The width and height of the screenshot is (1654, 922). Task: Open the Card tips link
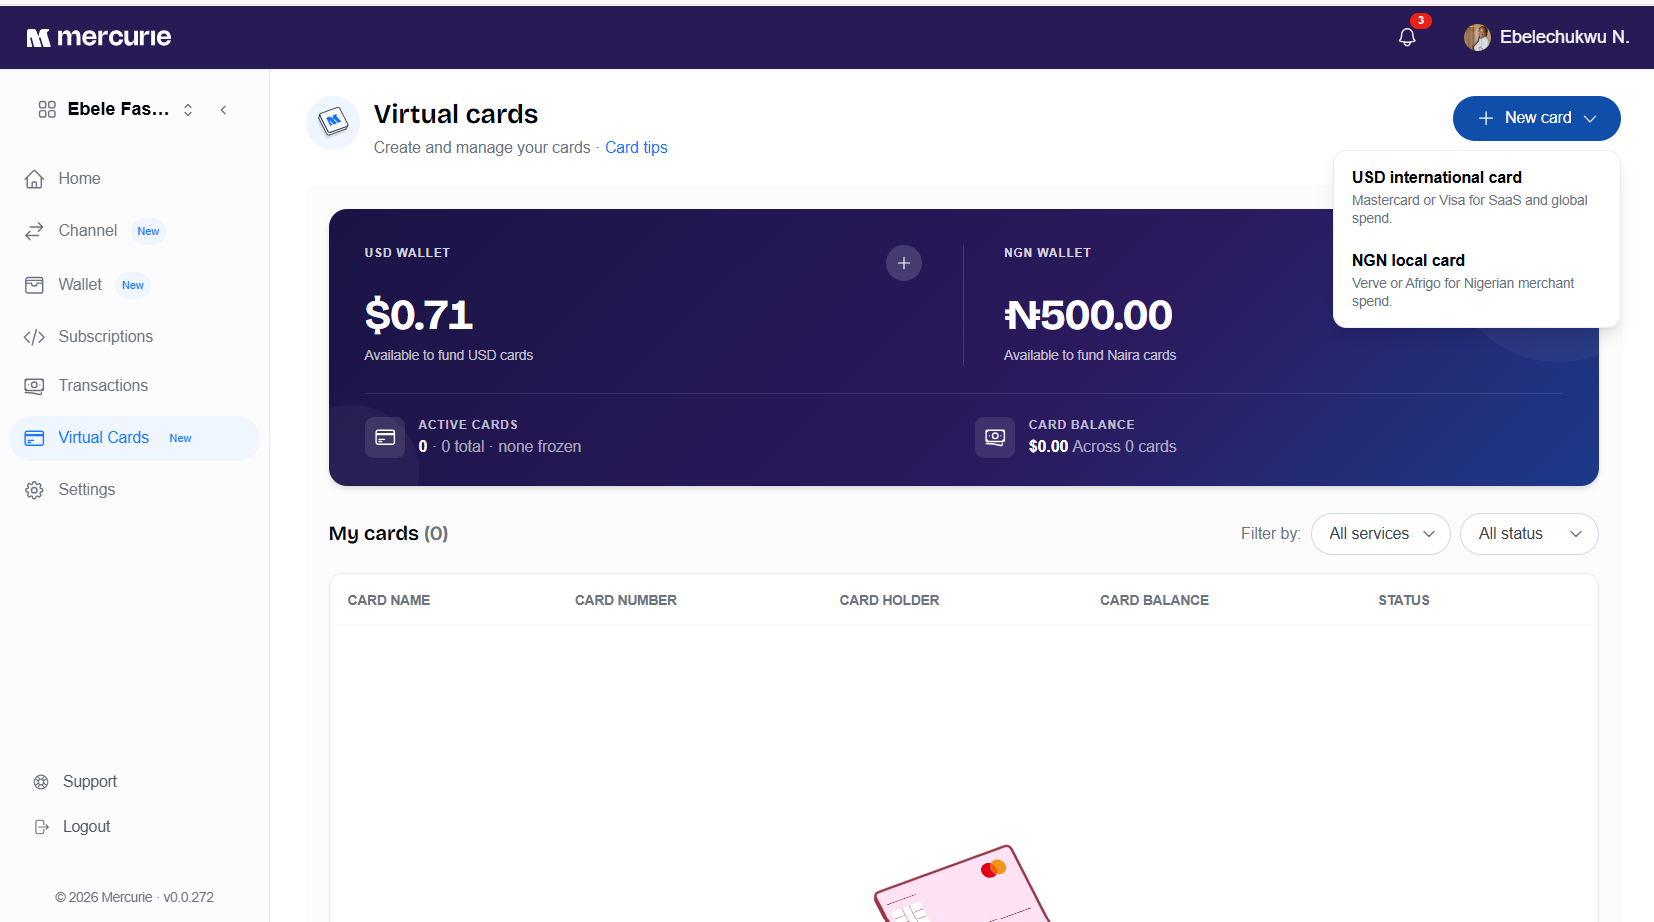[x=636, y=148]
